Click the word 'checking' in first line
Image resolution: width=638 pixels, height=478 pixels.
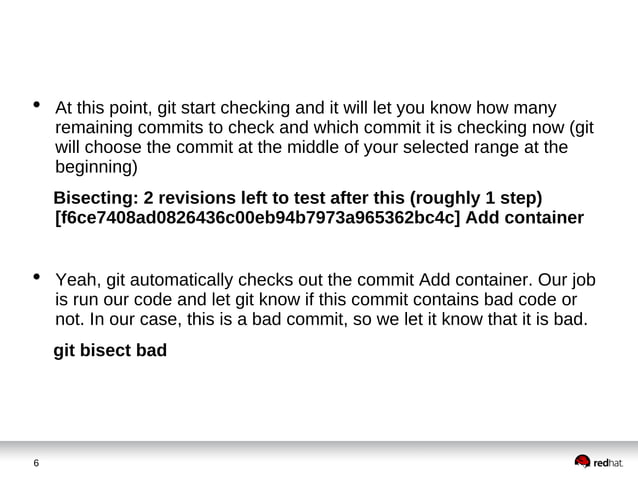point(255,108)
